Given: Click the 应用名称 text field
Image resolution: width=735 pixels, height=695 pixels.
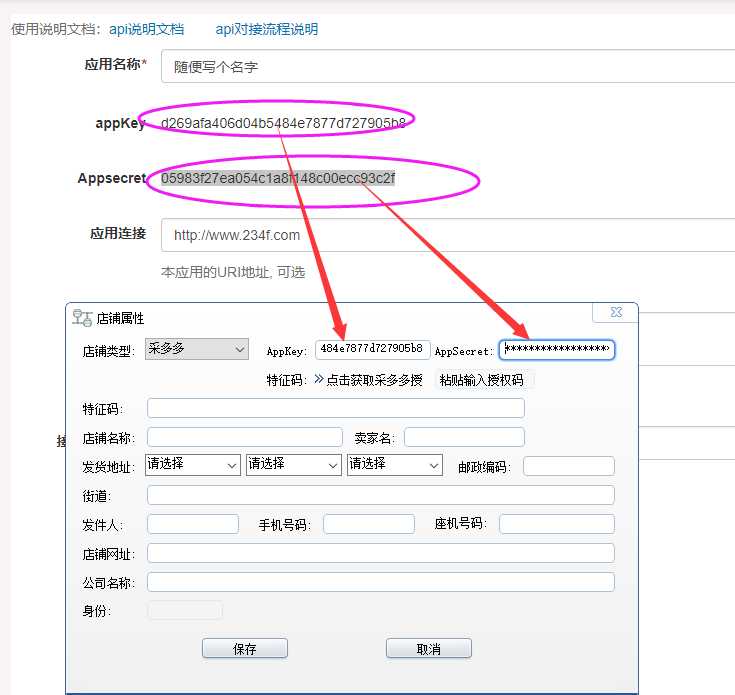Looking at the screenshot, I should (x=448, y=66).
